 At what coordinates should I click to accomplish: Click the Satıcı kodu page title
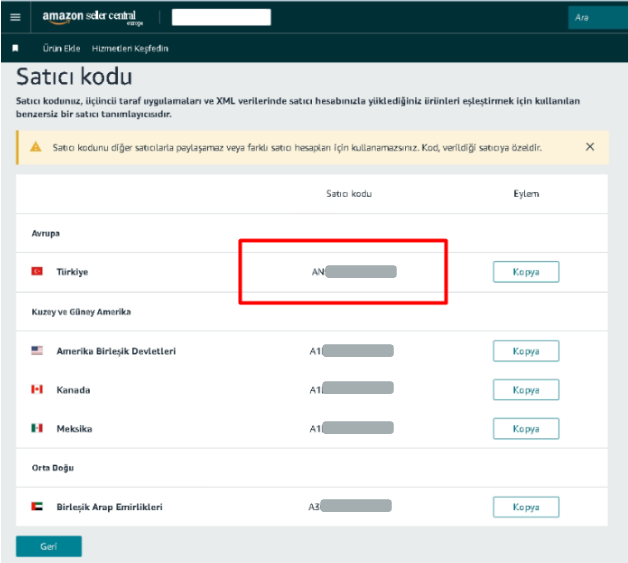point(74,76)
